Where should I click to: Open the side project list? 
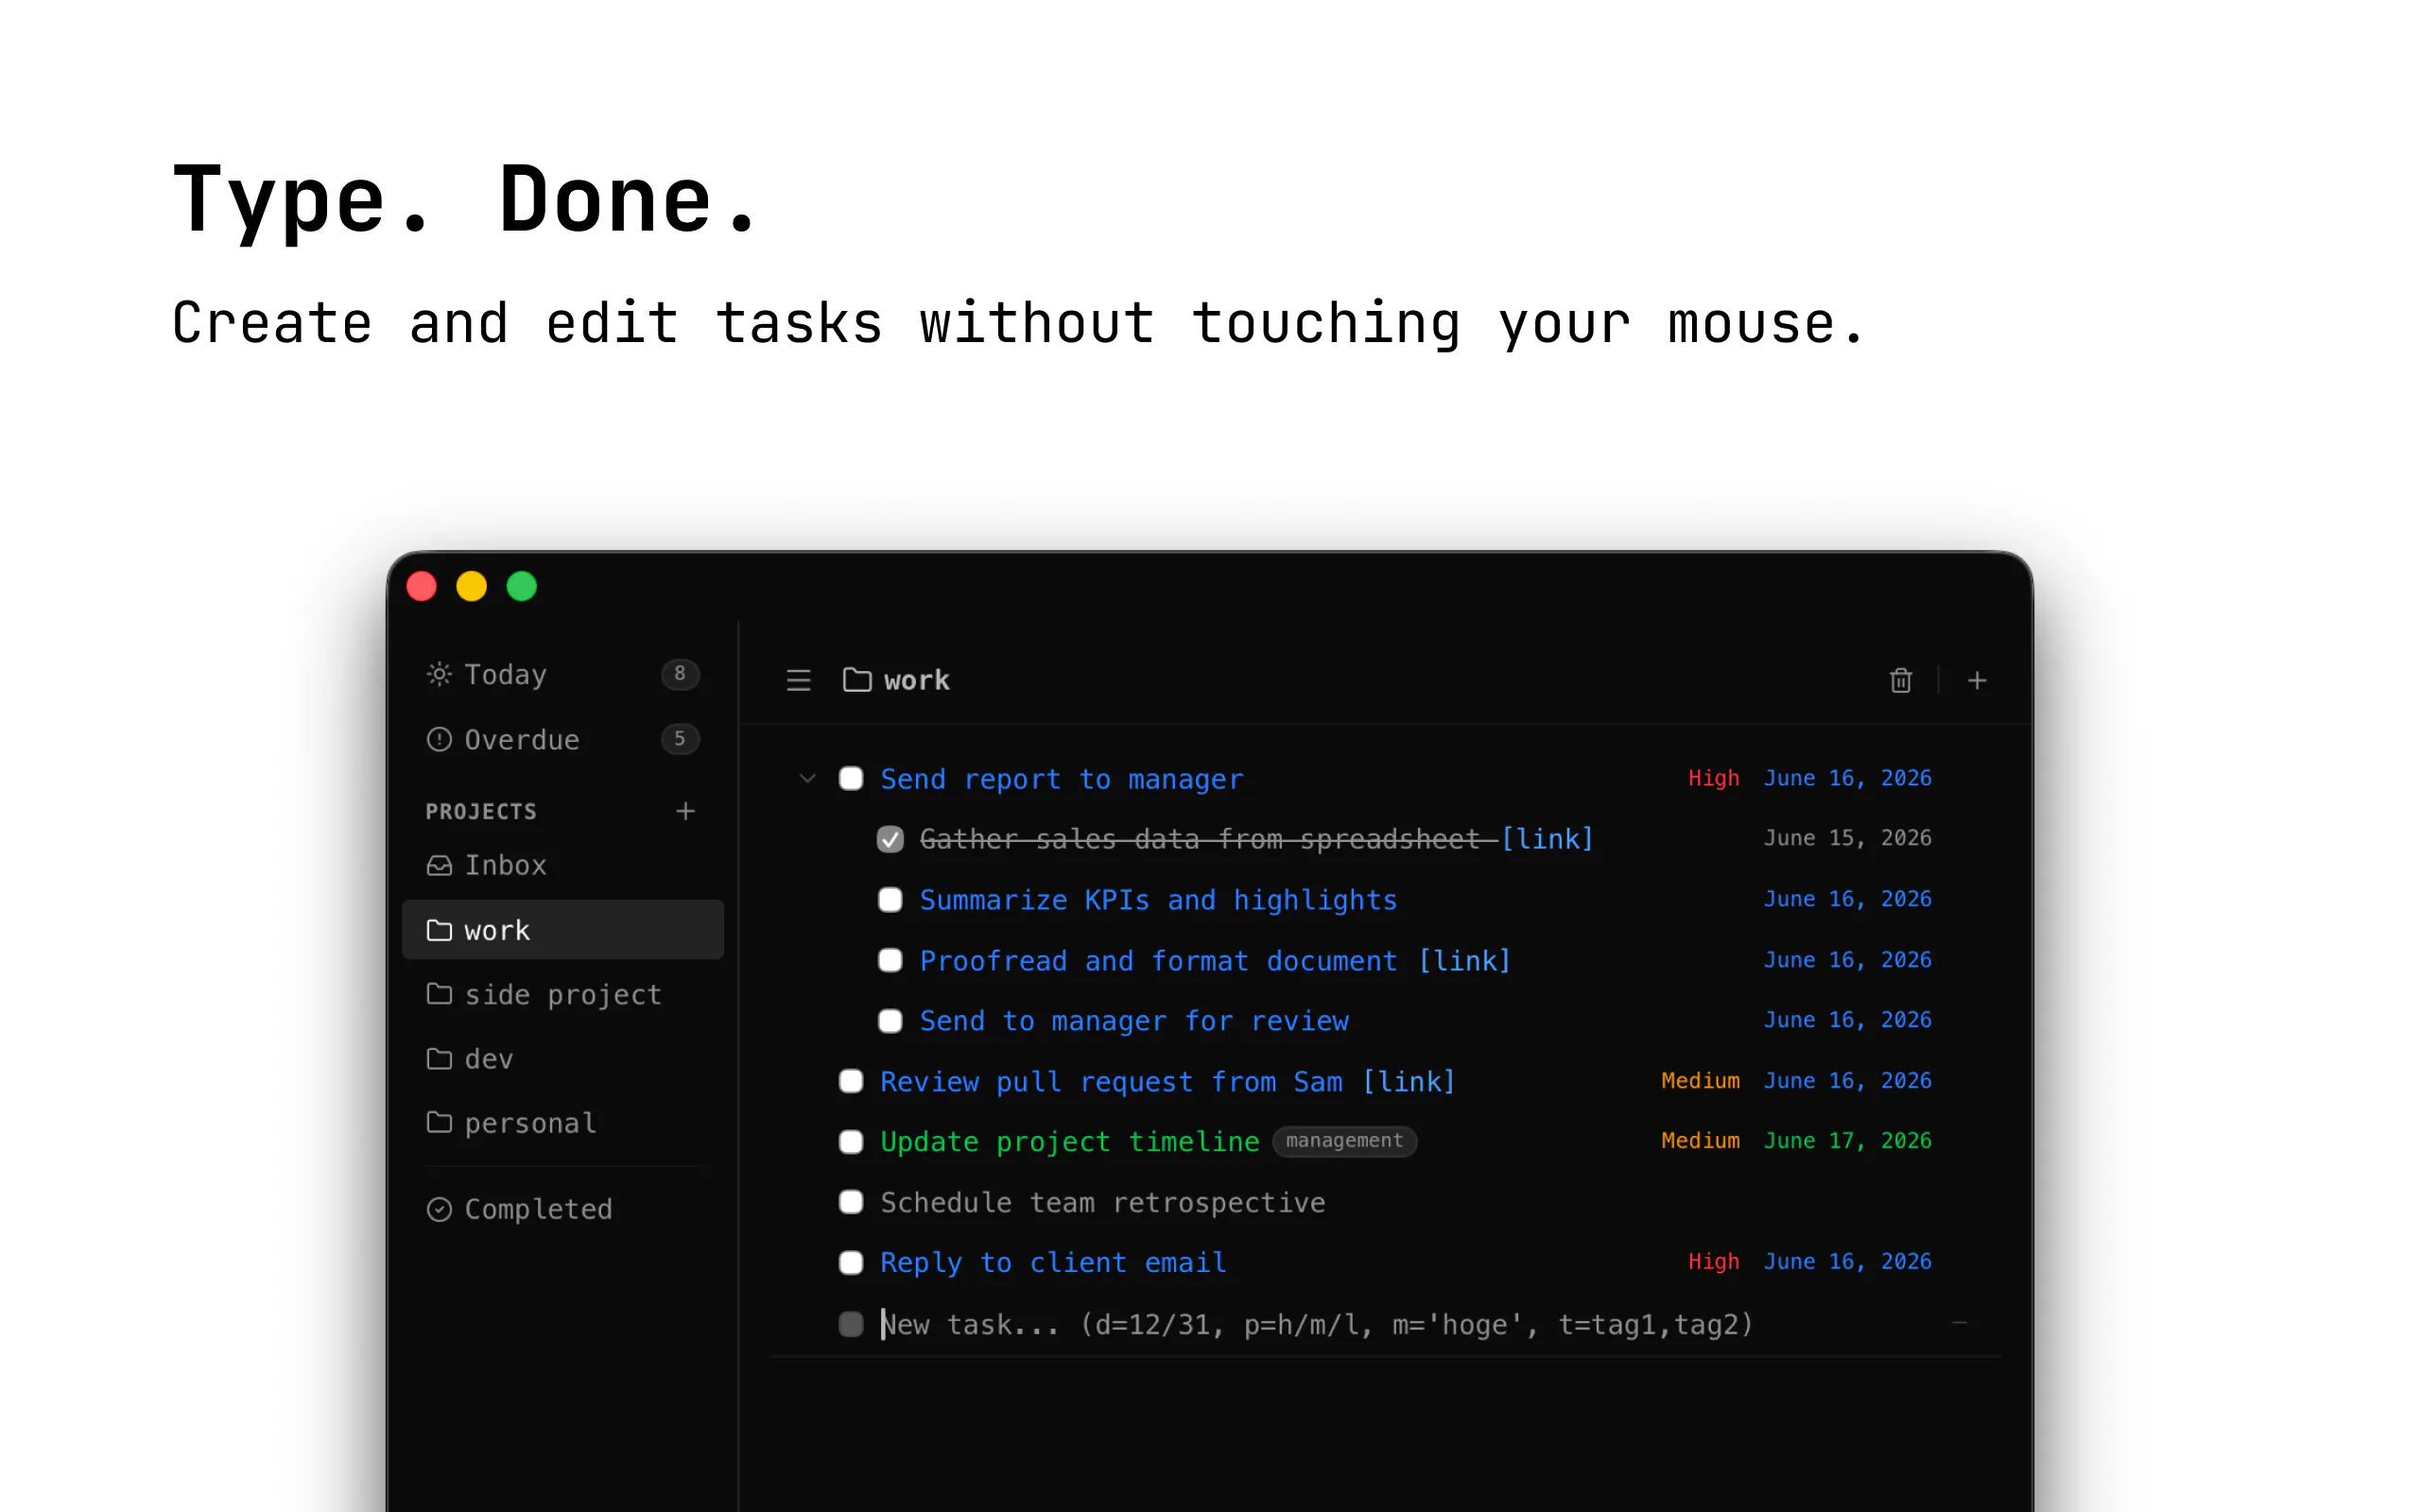tap(562, 994)
